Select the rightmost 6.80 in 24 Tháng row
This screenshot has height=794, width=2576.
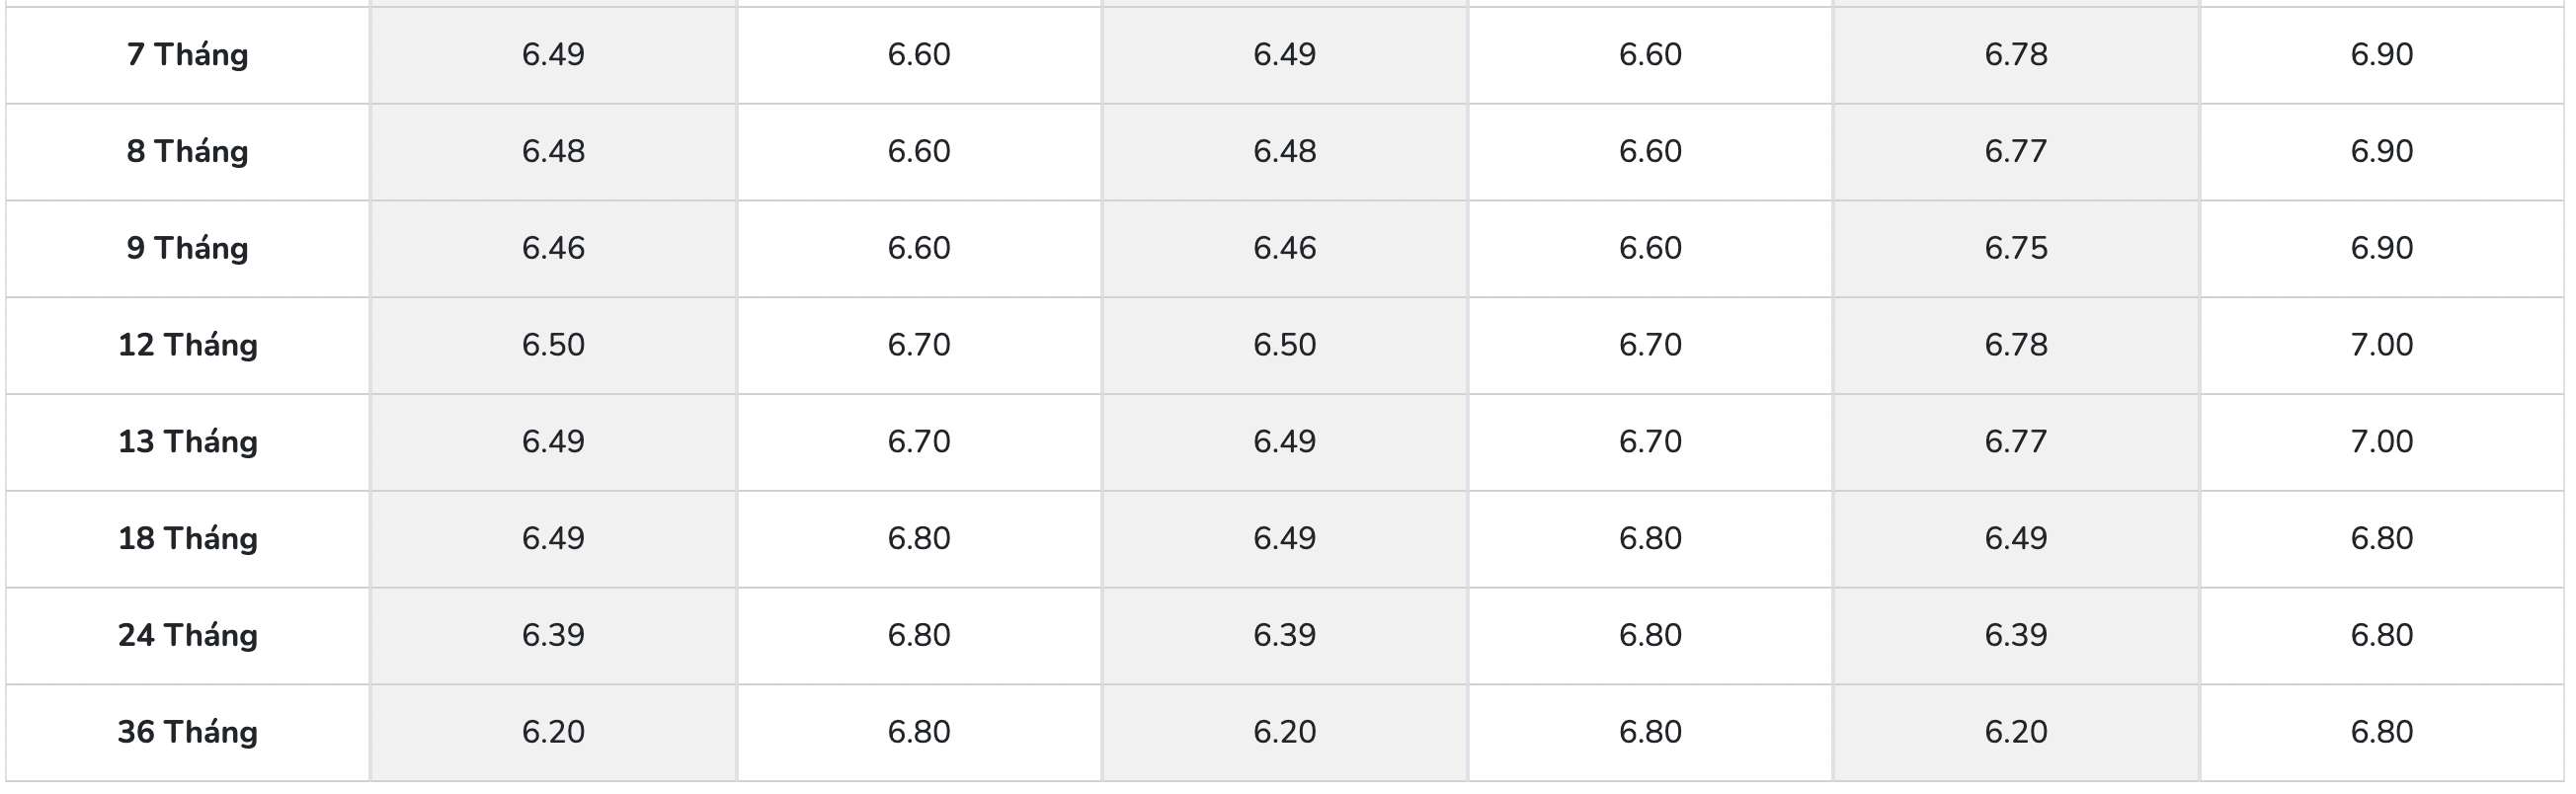[2381, 635]
